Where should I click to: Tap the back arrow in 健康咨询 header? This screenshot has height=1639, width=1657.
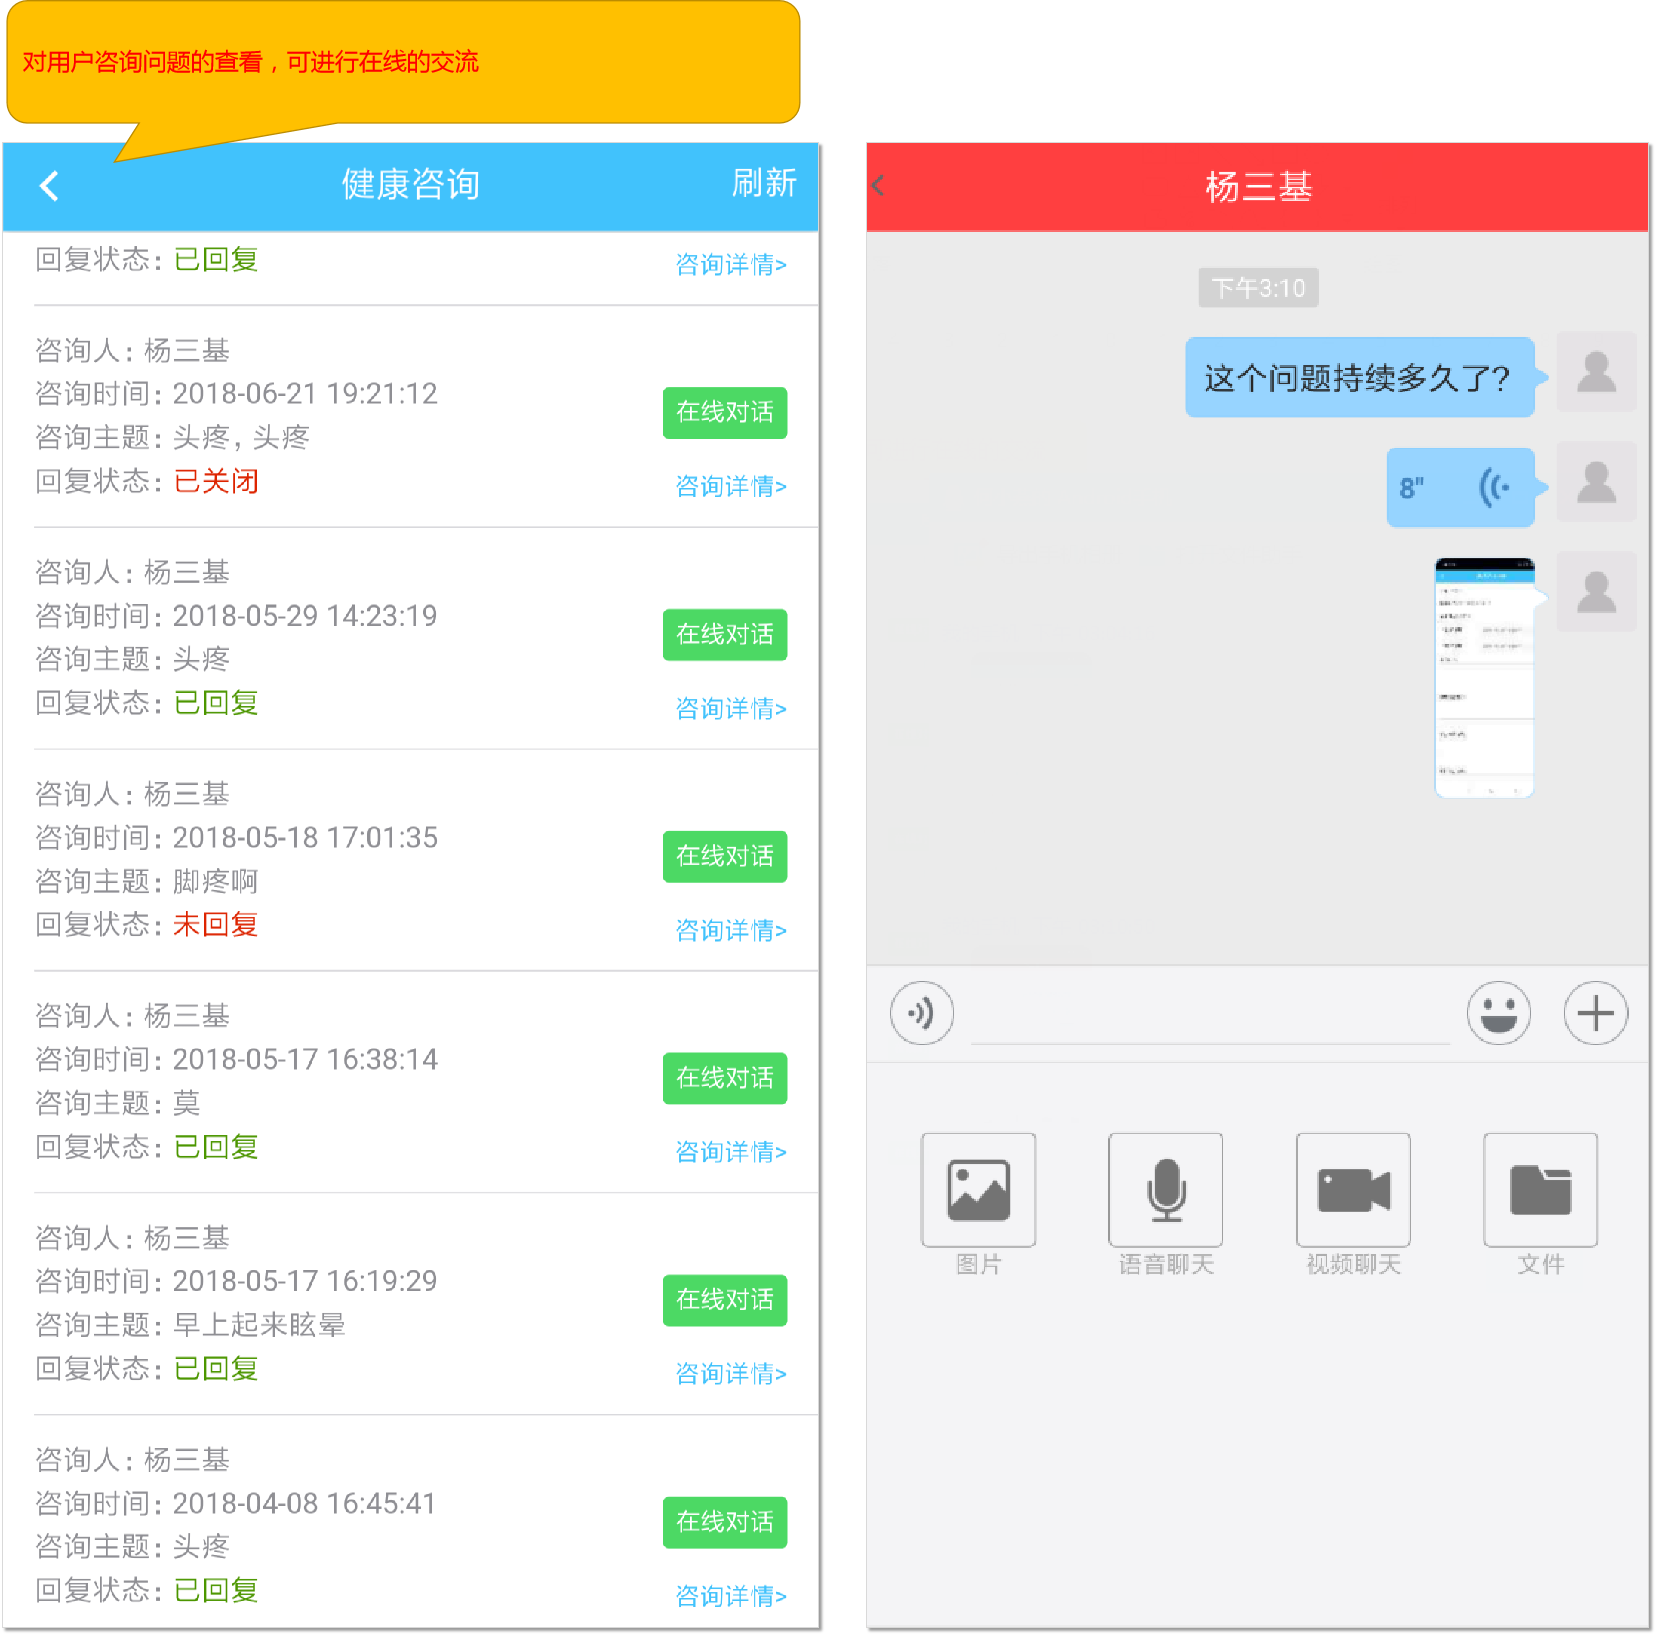pyautogui.click(x=49, y=186)
